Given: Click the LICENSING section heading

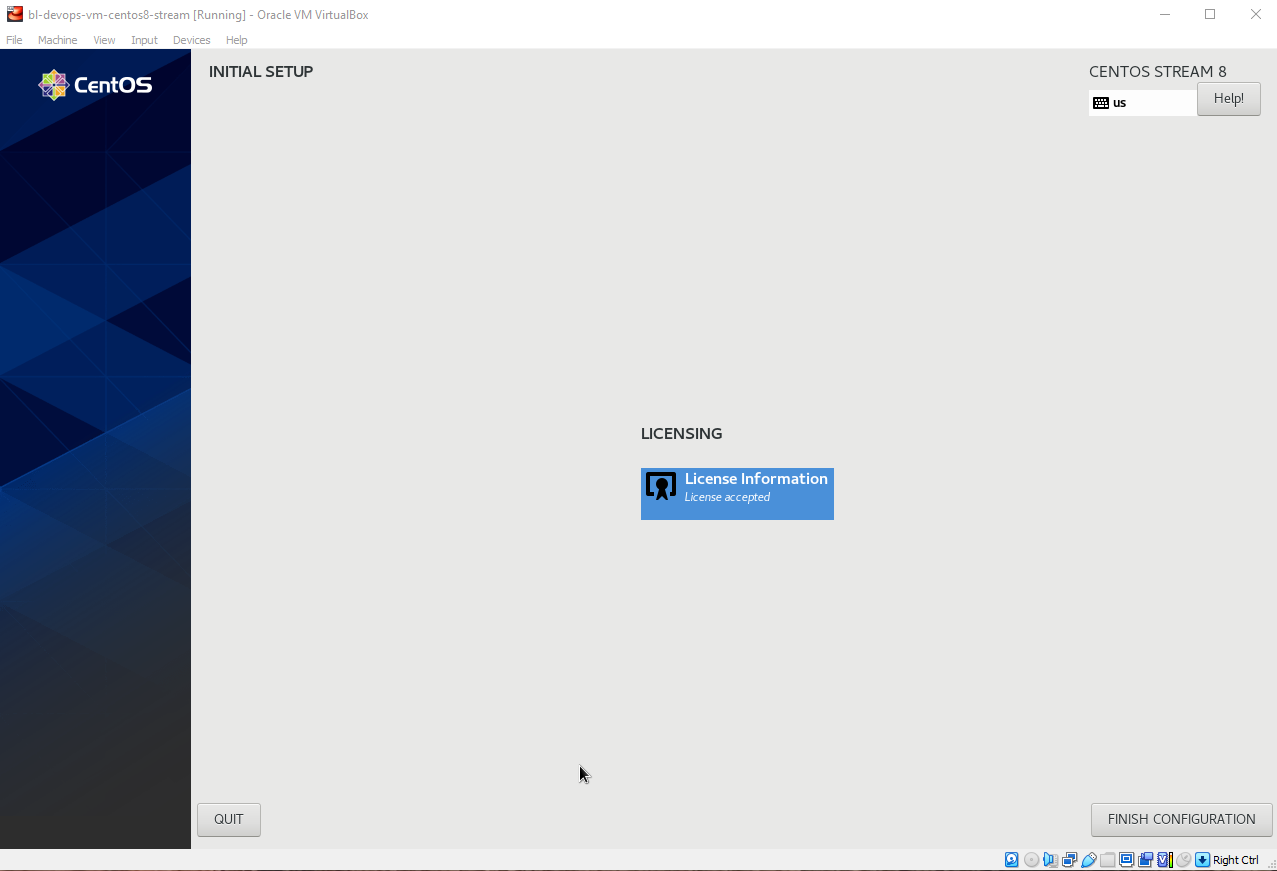Looking at the screenshot, I should [x=681, y=434].
